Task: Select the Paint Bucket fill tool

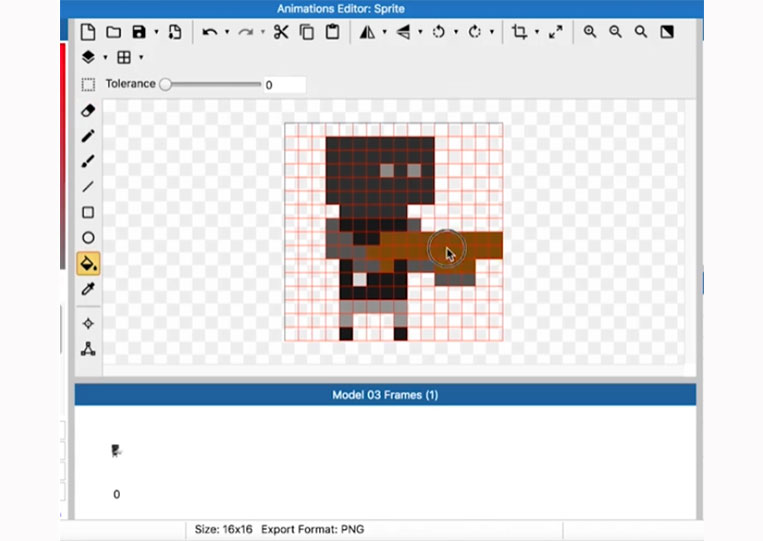Action: click(88, 264)
